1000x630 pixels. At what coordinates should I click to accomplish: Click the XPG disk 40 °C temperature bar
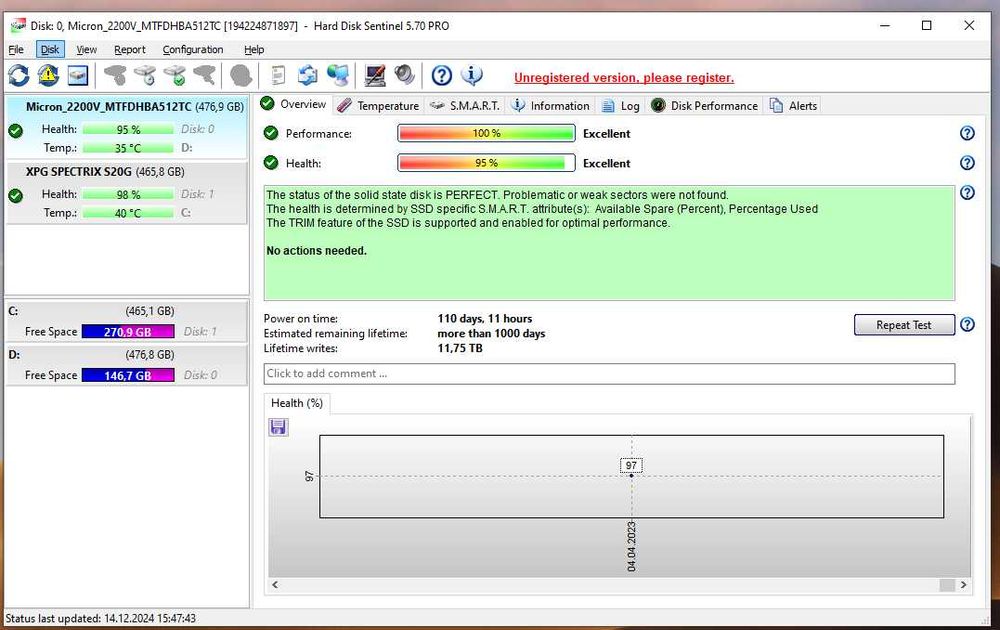[x=128, y=213]
